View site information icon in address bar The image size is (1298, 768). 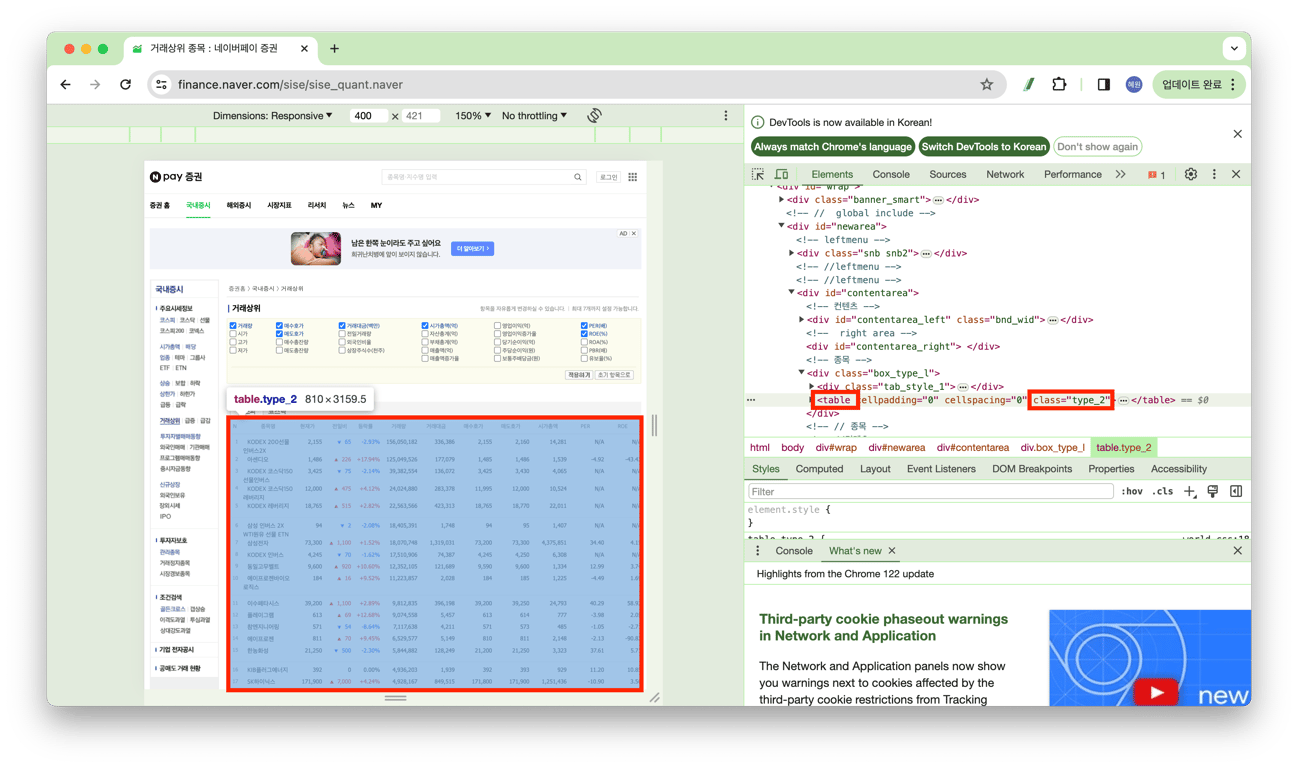pos(162,85)
